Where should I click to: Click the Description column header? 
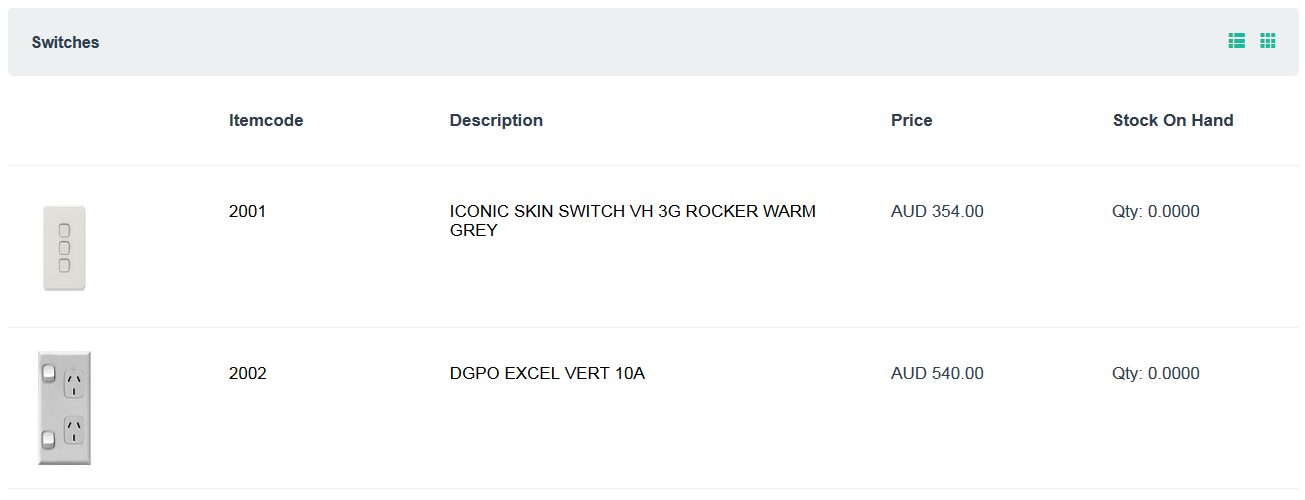tap(496, 121)
